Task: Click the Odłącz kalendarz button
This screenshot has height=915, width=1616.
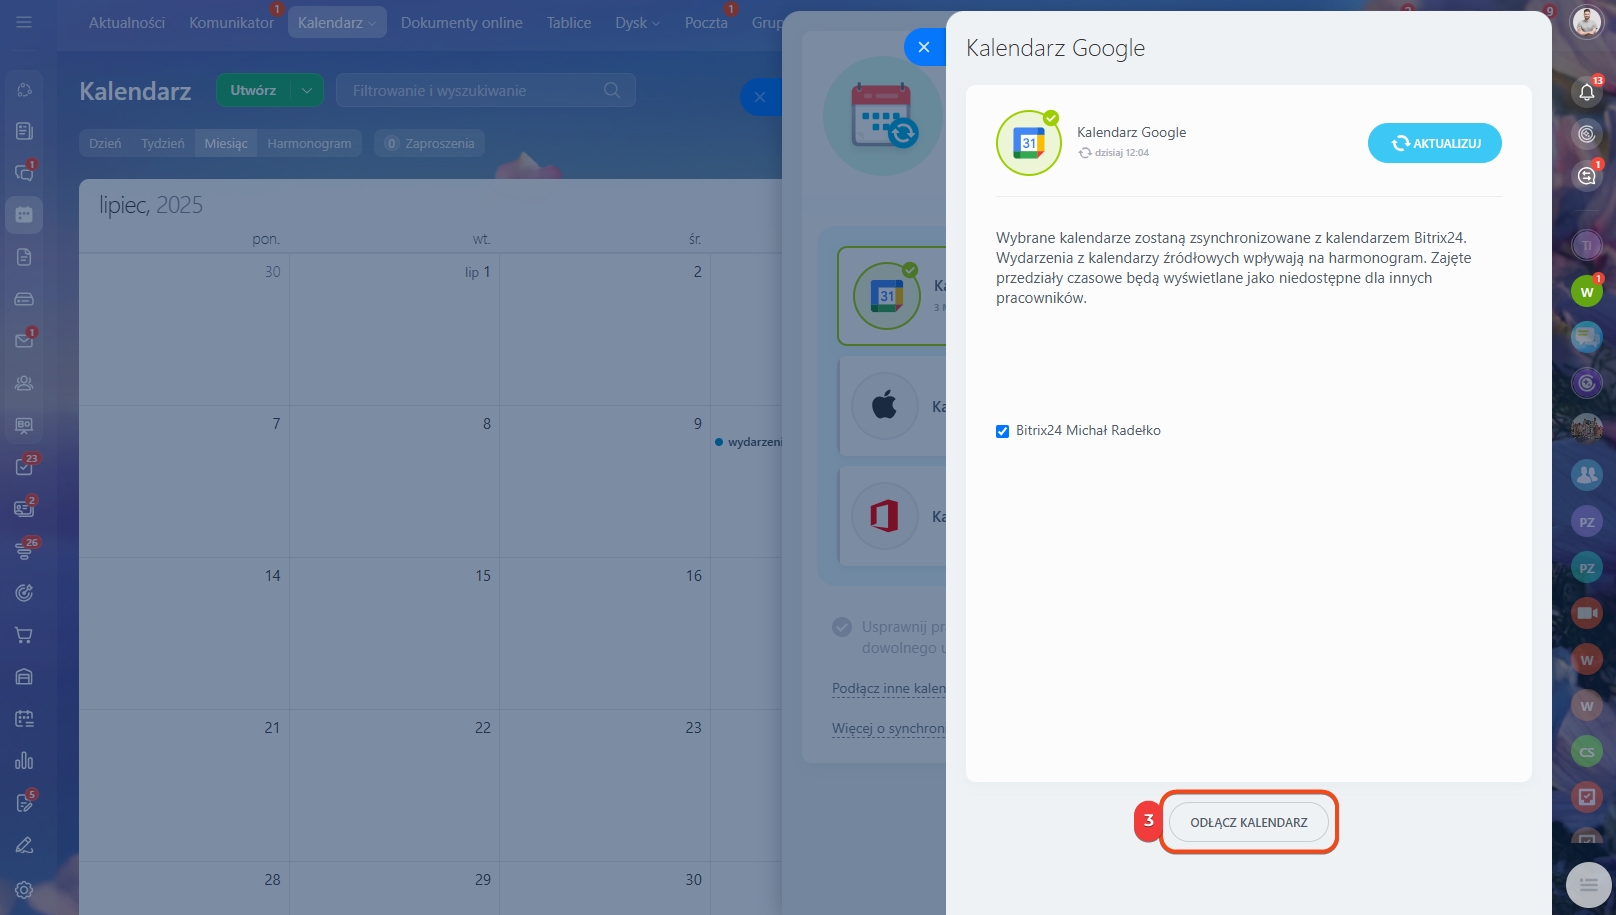Action: 1248,822
